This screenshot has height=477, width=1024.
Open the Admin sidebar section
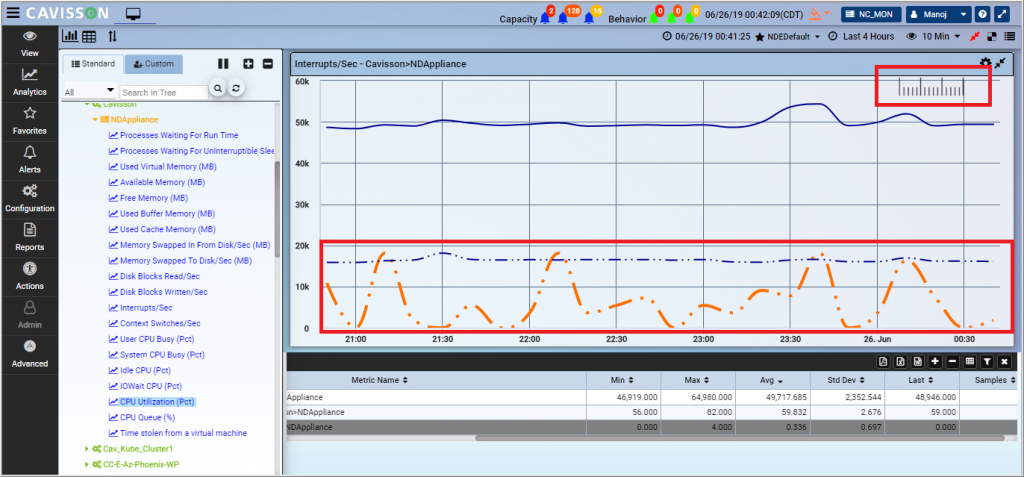tap(29, 315)
